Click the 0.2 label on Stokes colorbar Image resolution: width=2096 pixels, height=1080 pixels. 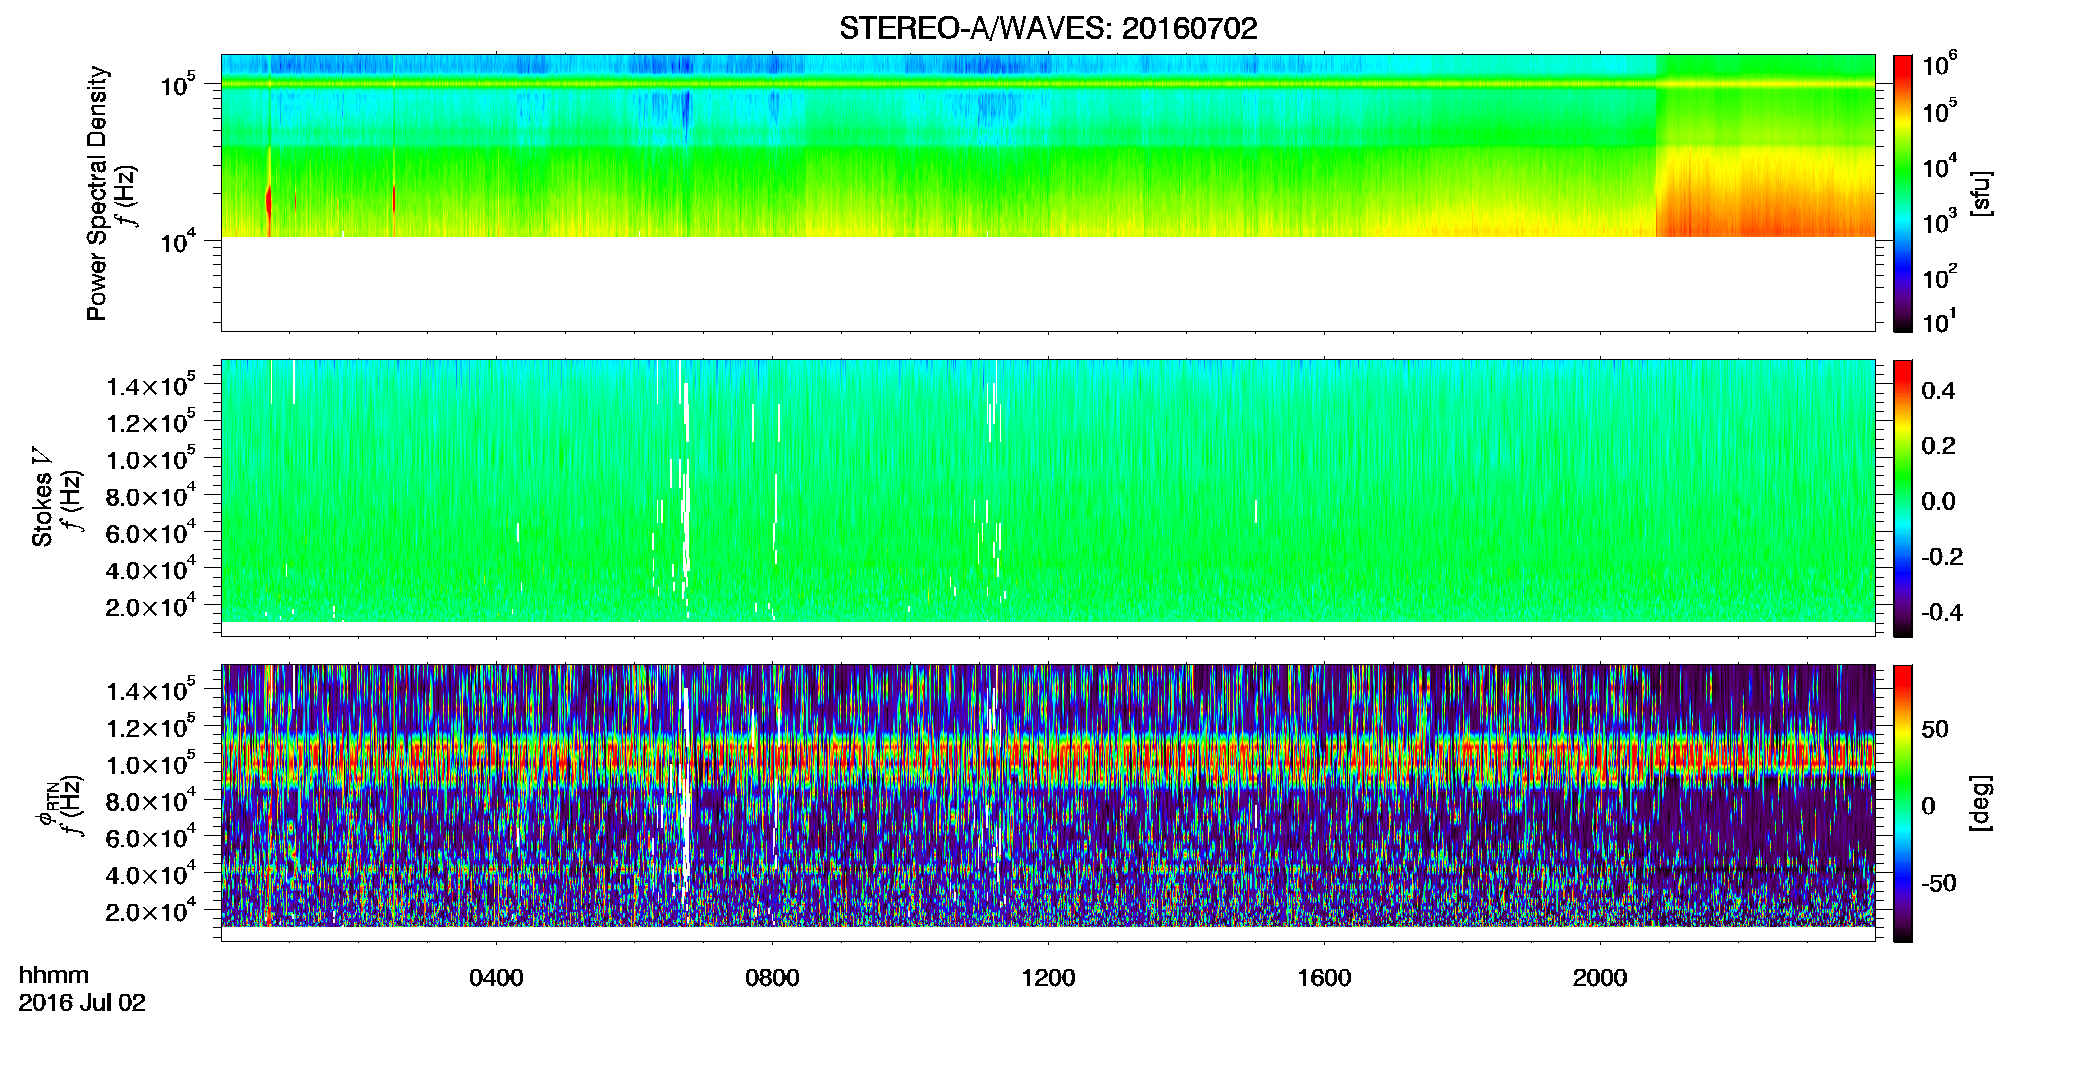click(1938, 446)
